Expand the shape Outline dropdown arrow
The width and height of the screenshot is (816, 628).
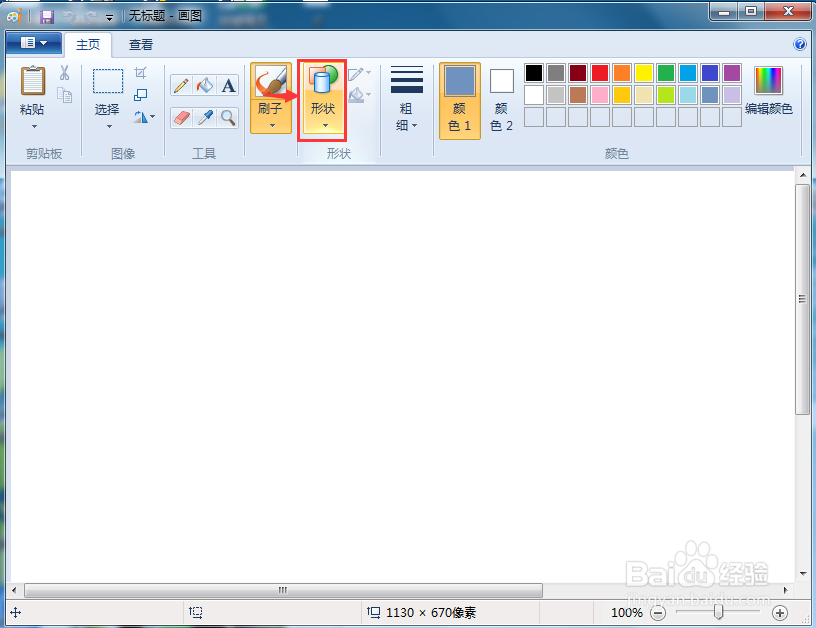(368, 72)
